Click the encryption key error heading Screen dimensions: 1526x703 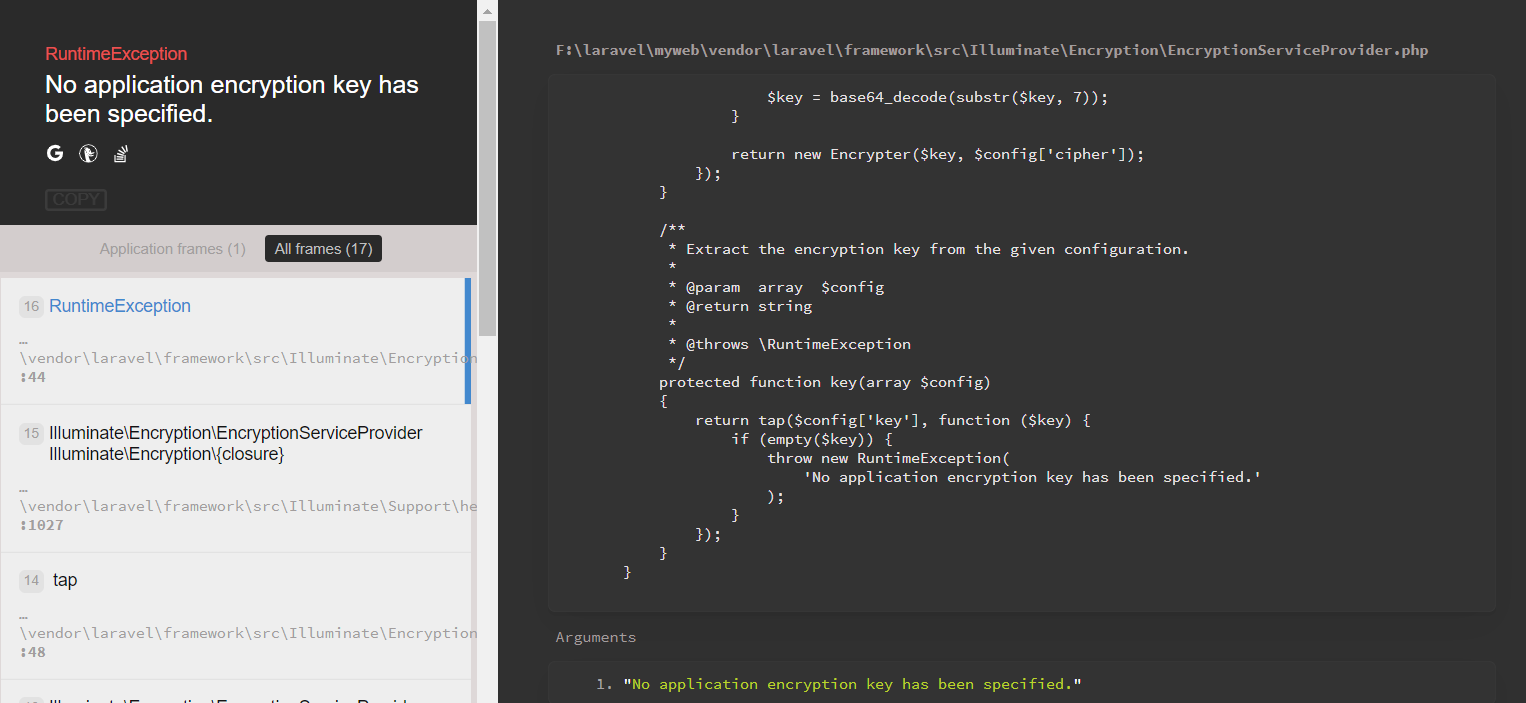click(232, 99)
